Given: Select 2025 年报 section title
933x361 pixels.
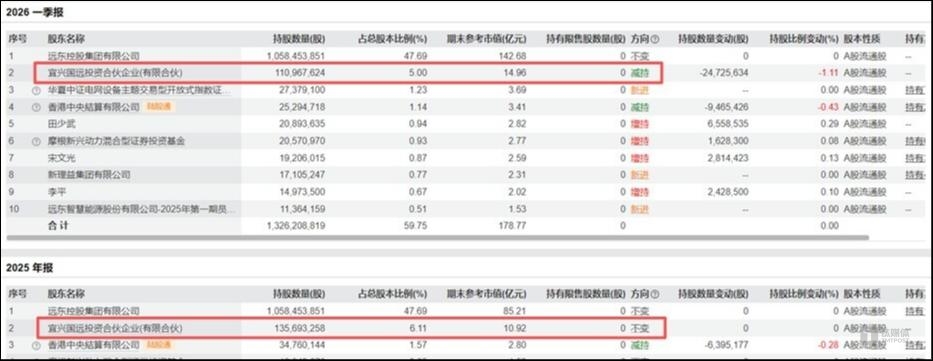Looking at the screenshot, I should point(30,268).
